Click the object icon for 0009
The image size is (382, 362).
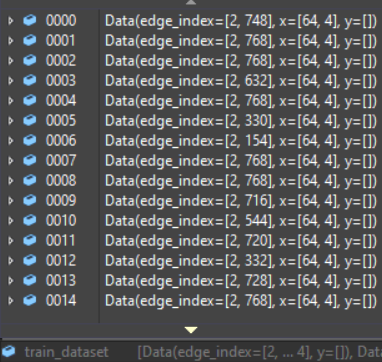click(30, 201)
